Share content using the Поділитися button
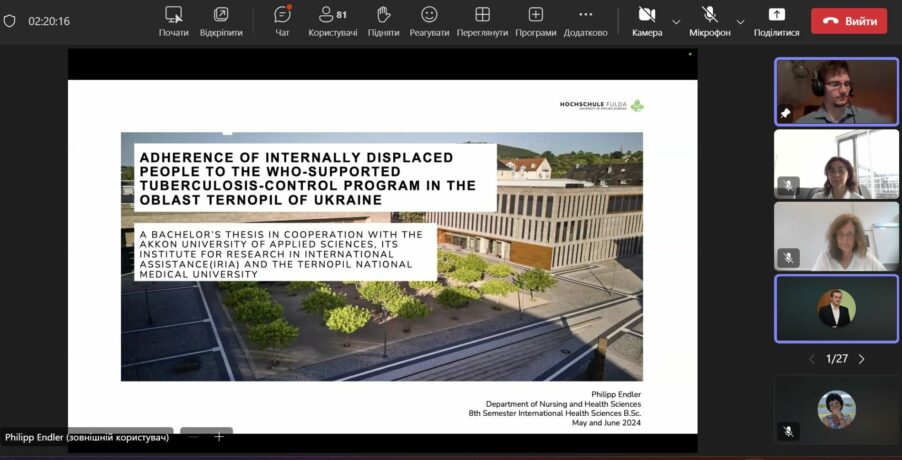 click(x=776, y=20)
